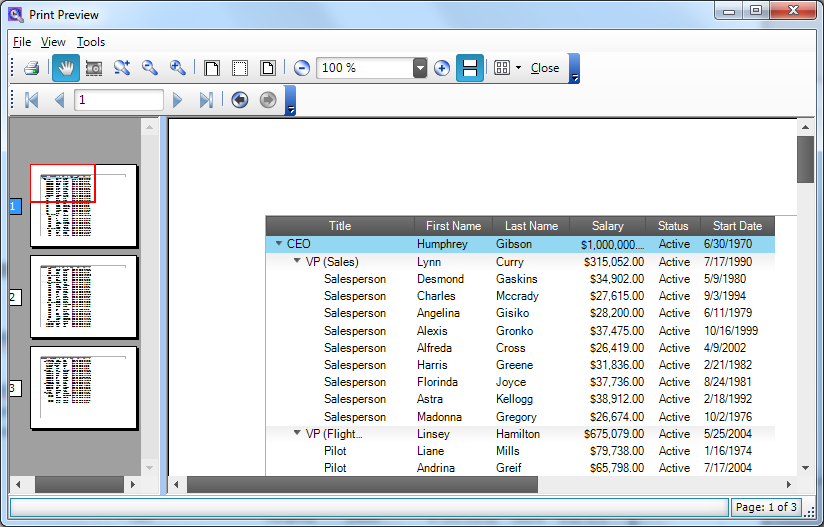
Task: Open the Tools menu
Action: [91, 42]
